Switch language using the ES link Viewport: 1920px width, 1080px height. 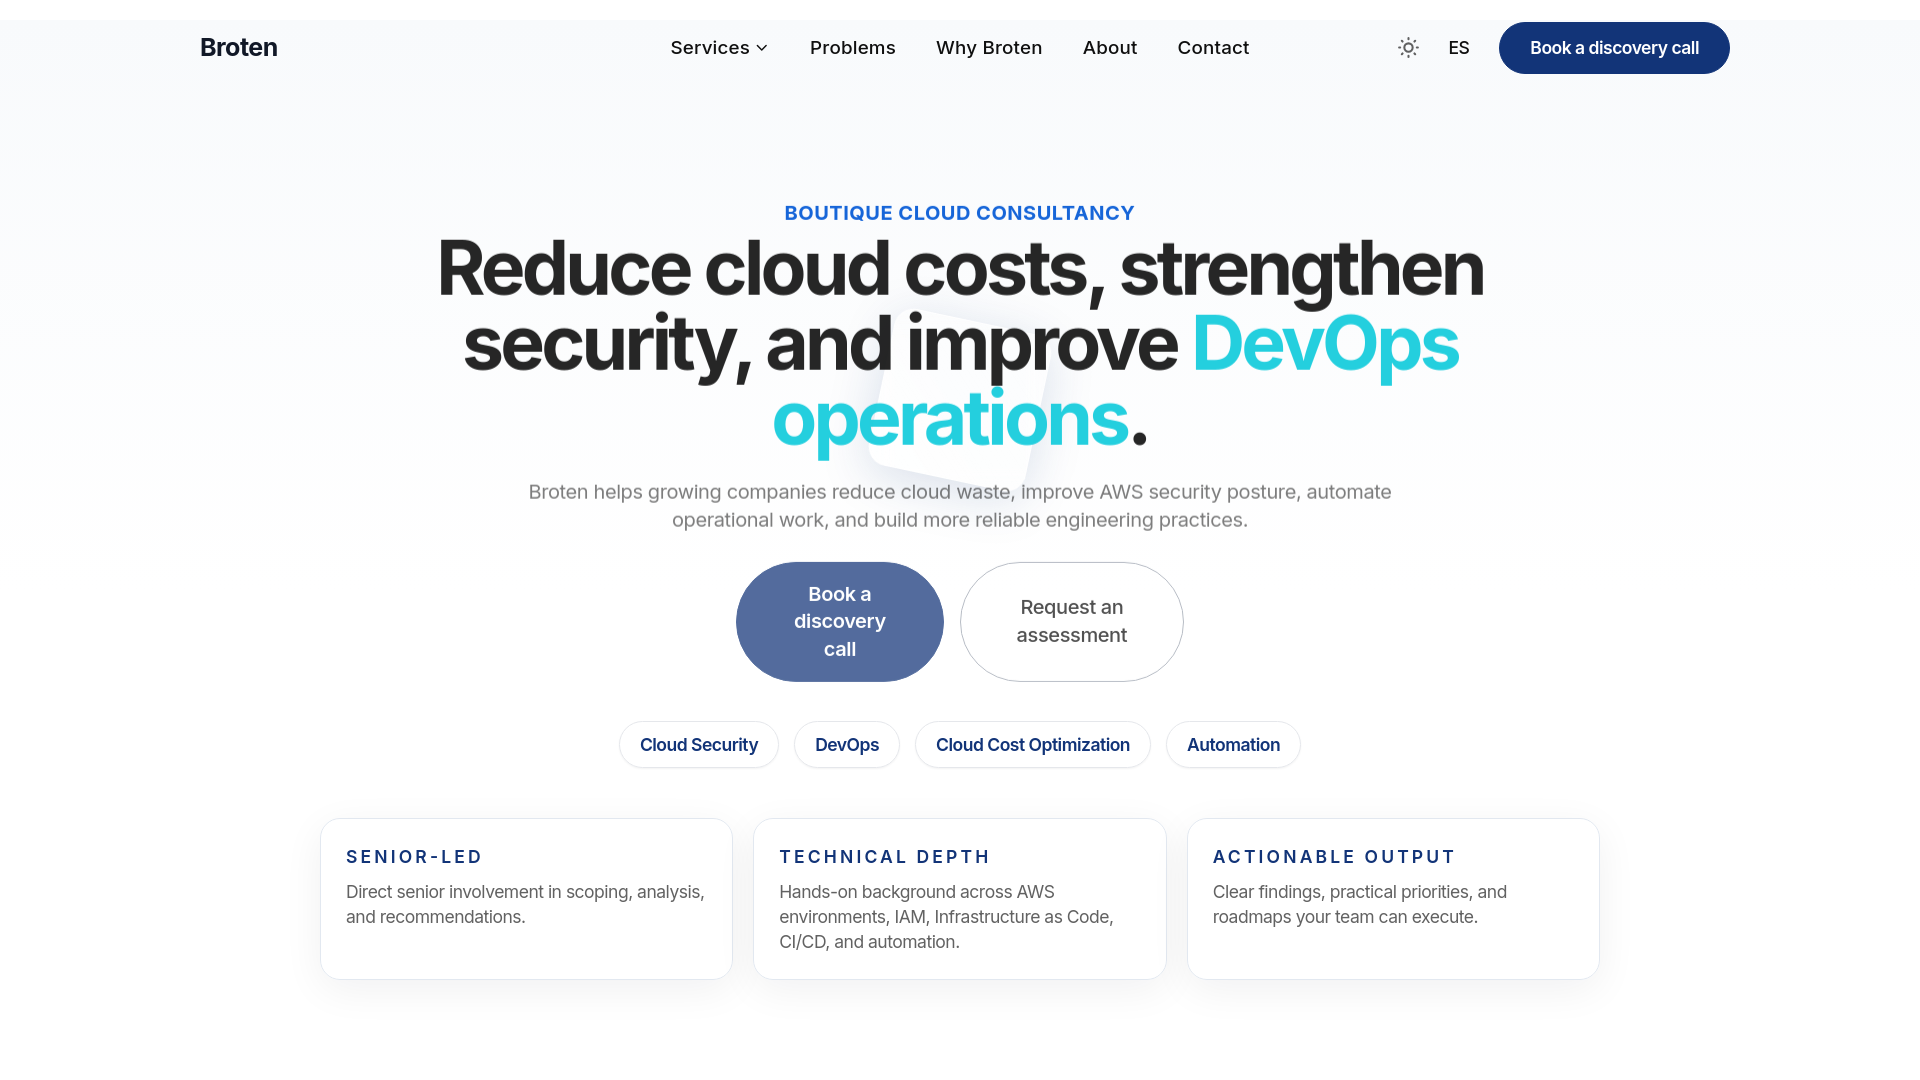[1459, 48]
